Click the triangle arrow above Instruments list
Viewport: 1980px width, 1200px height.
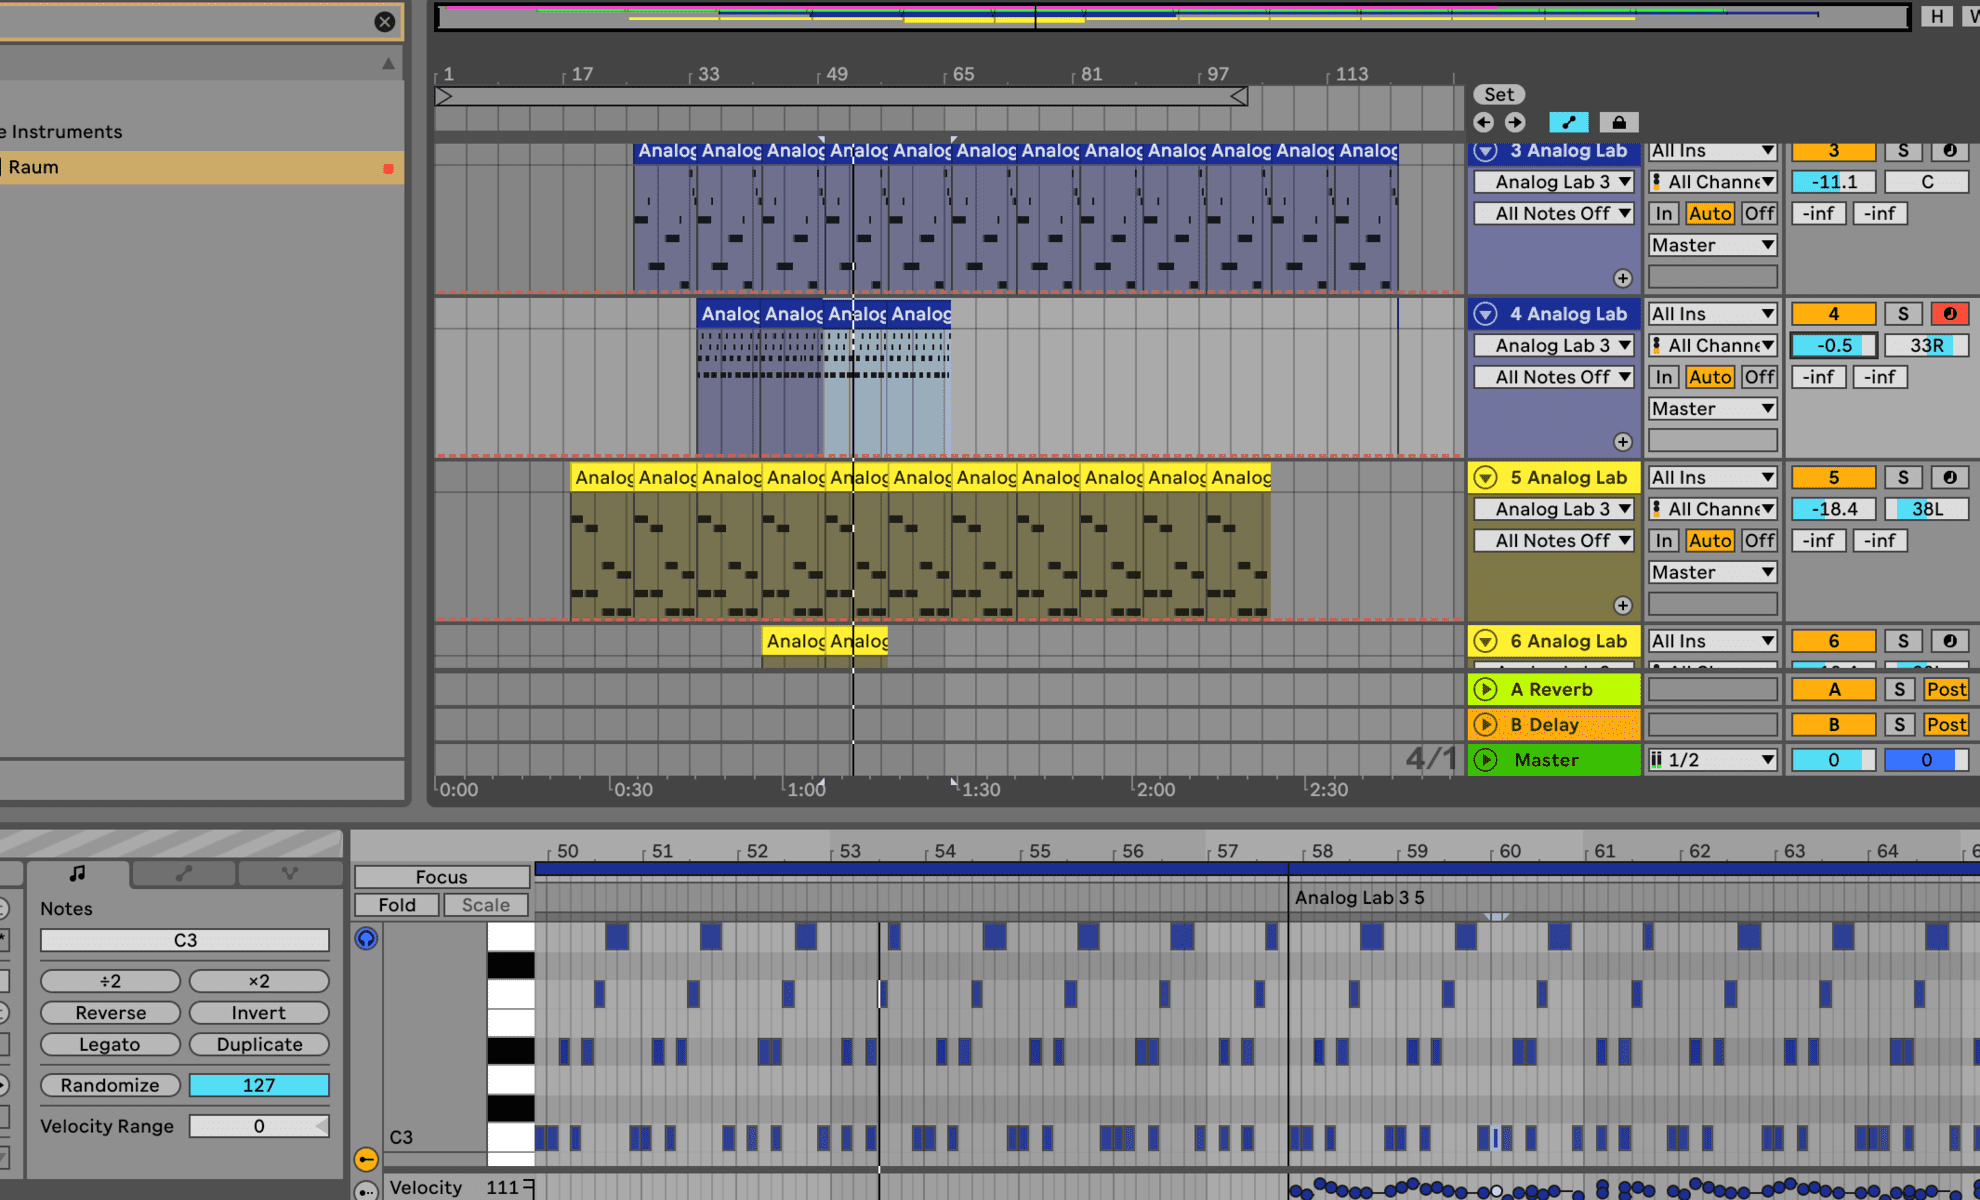point(388,64)
